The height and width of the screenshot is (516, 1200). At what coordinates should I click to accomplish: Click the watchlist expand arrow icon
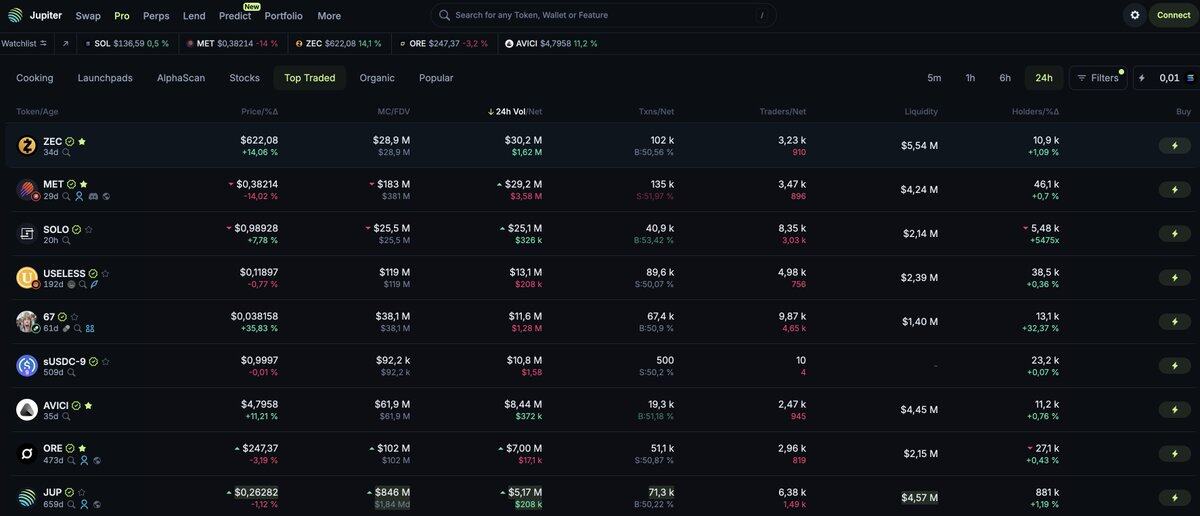[66, 44]
